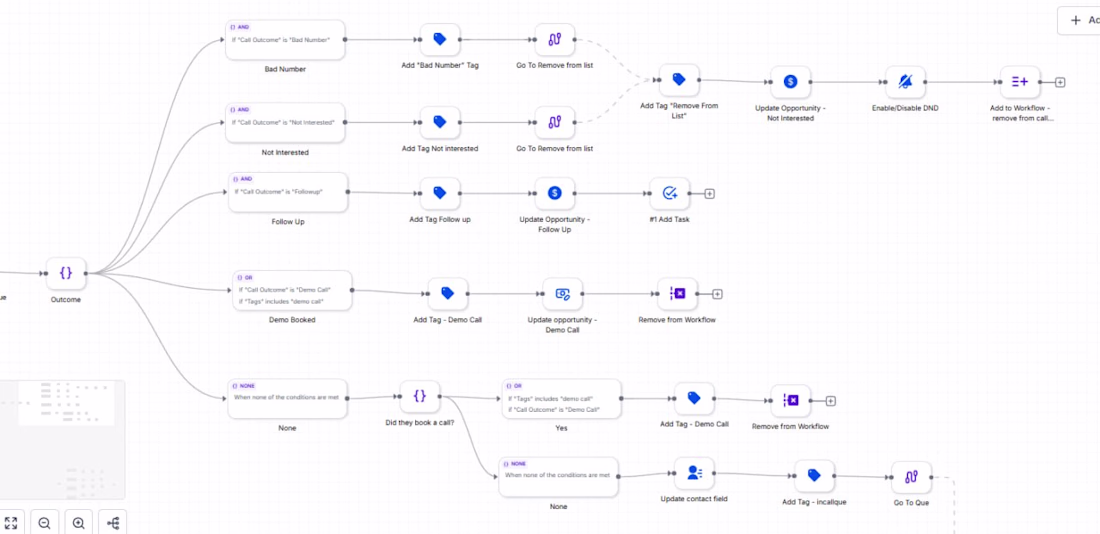This screenshot has height=534, width=1100.
Task: Click the "Yes" branch label
Action: (x=561, y=428)
